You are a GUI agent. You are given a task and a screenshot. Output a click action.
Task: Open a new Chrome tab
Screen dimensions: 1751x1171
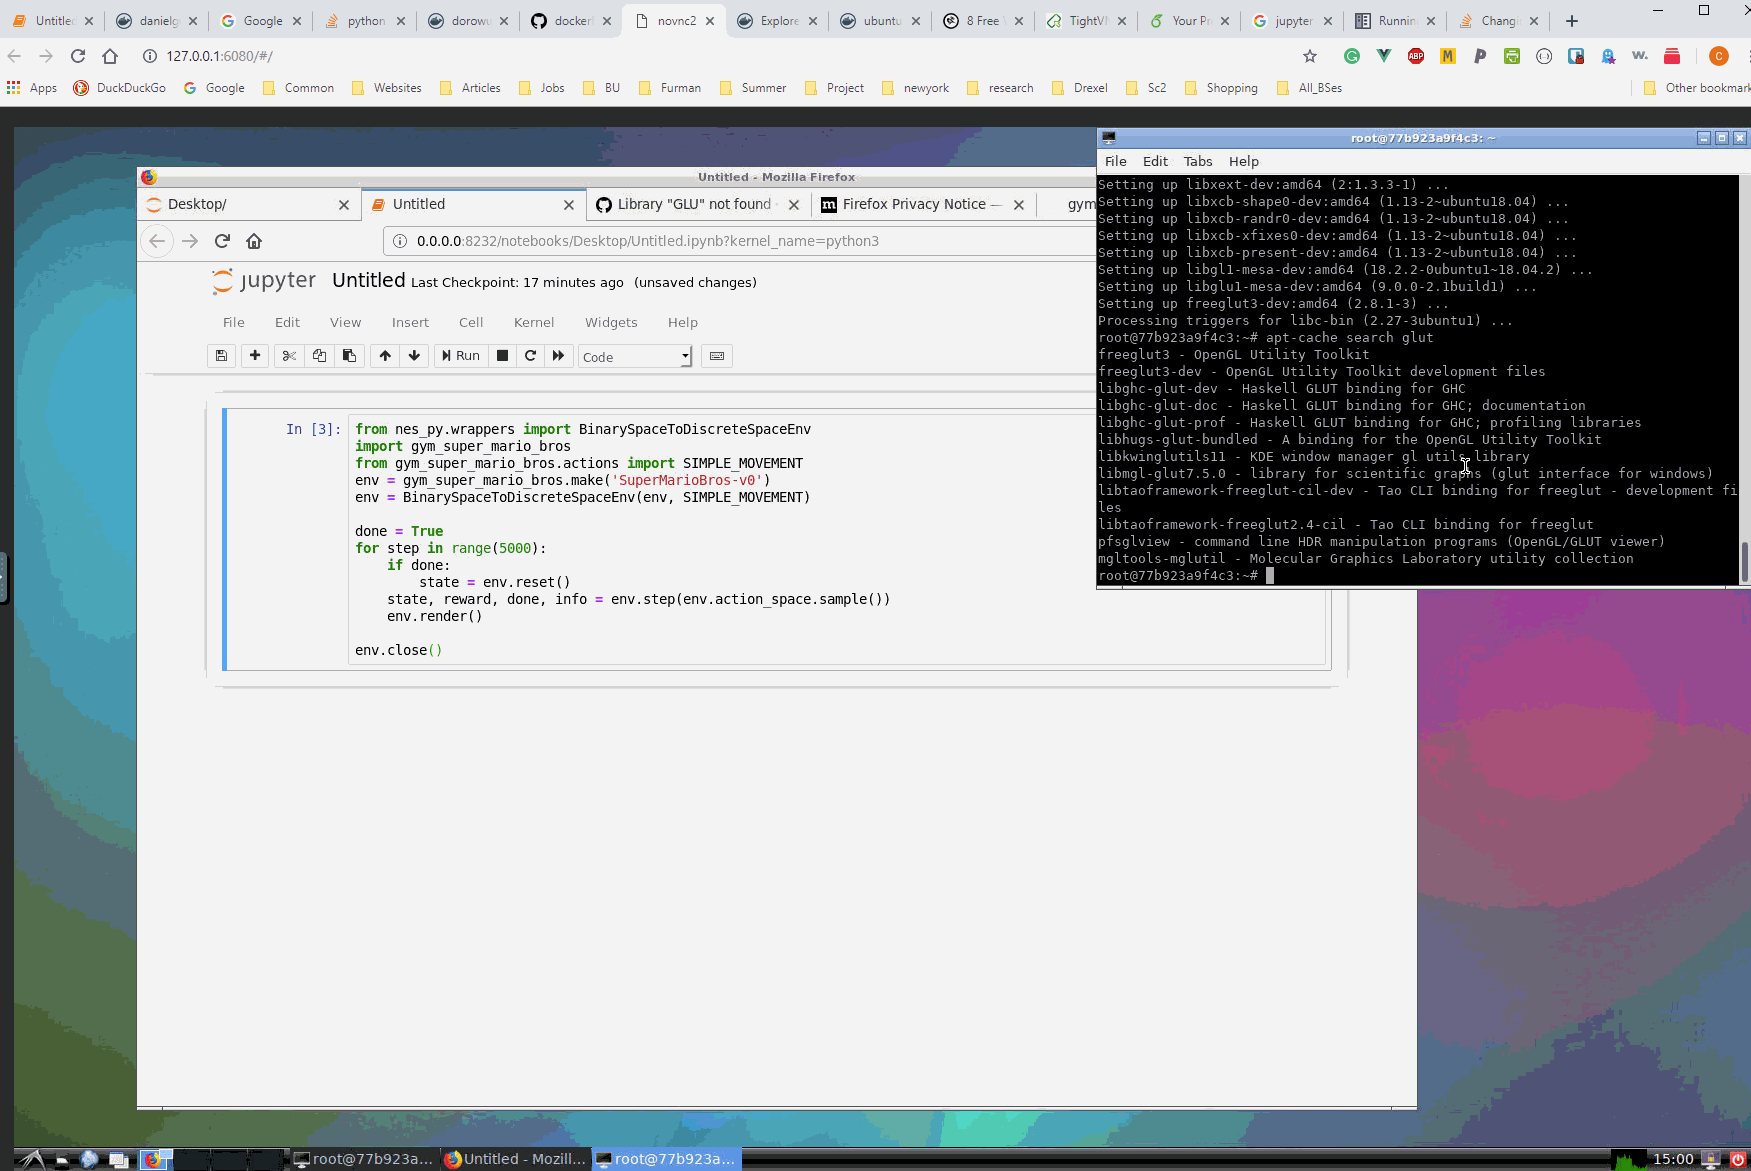[x=1572, y=21]
